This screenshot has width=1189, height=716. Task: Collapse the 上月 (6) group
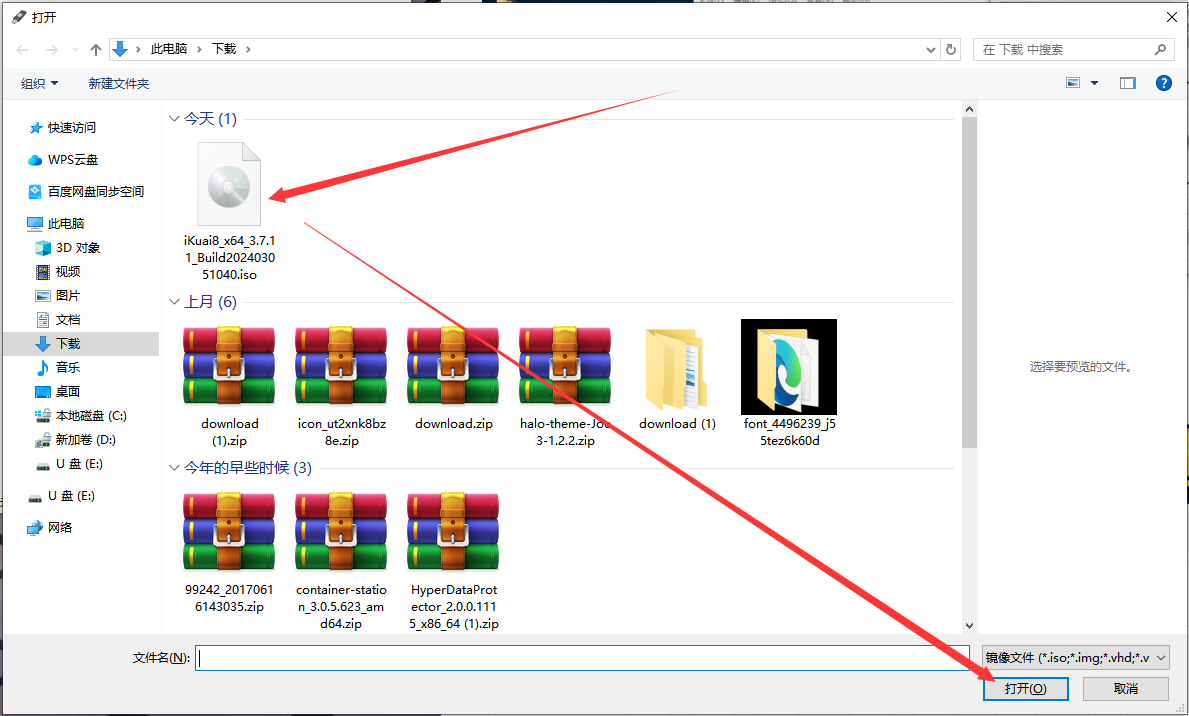click(x=174, y=302)
